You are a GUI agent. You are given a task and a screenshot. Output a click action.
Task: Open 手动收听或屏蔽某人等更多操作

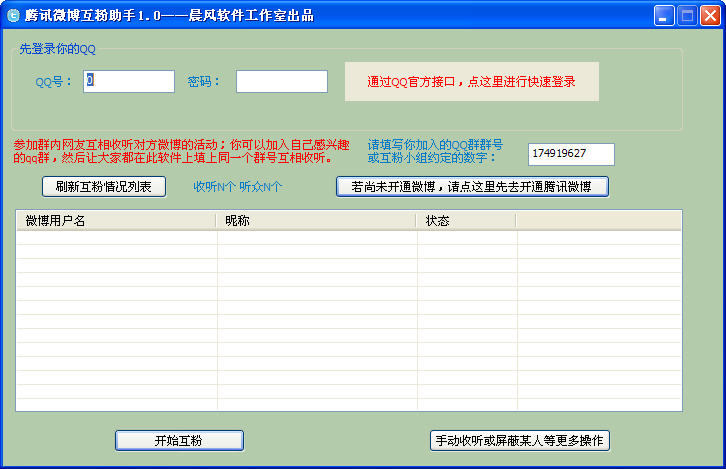coord(519,440)
